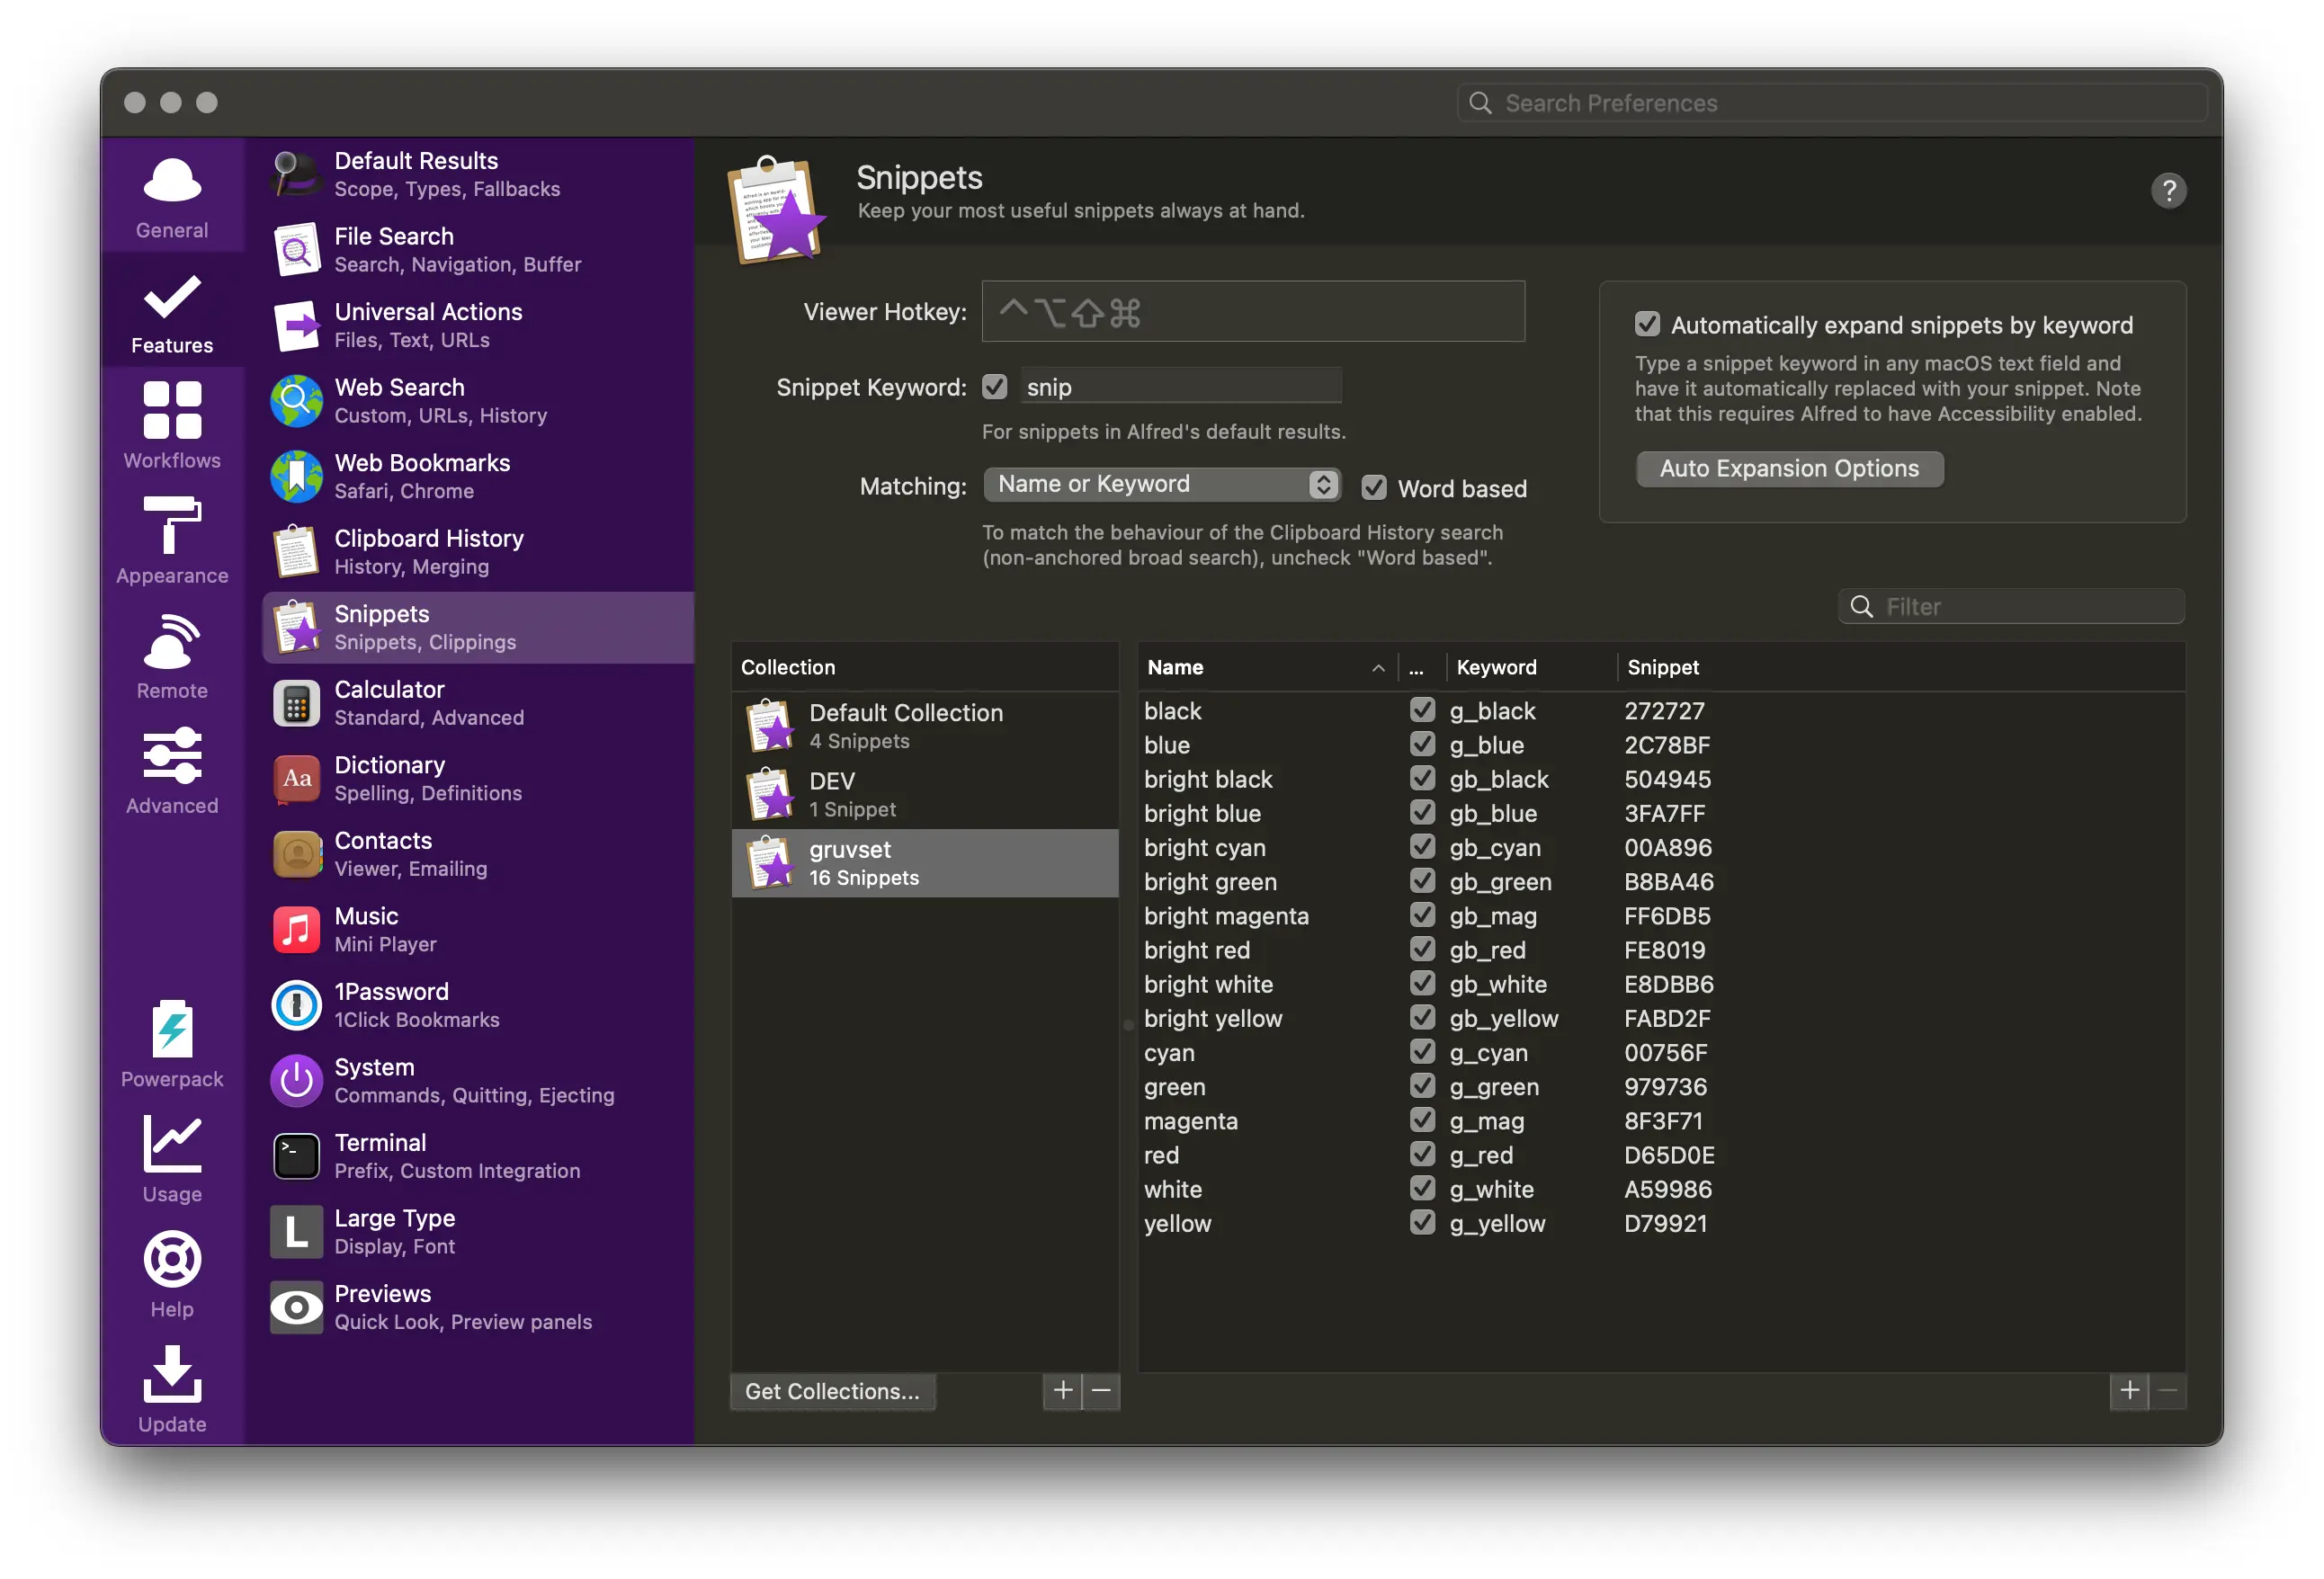Viewport: 2324px width, 1579px height.
Task: Select Dictionary feature
Action: click(478, 778)
